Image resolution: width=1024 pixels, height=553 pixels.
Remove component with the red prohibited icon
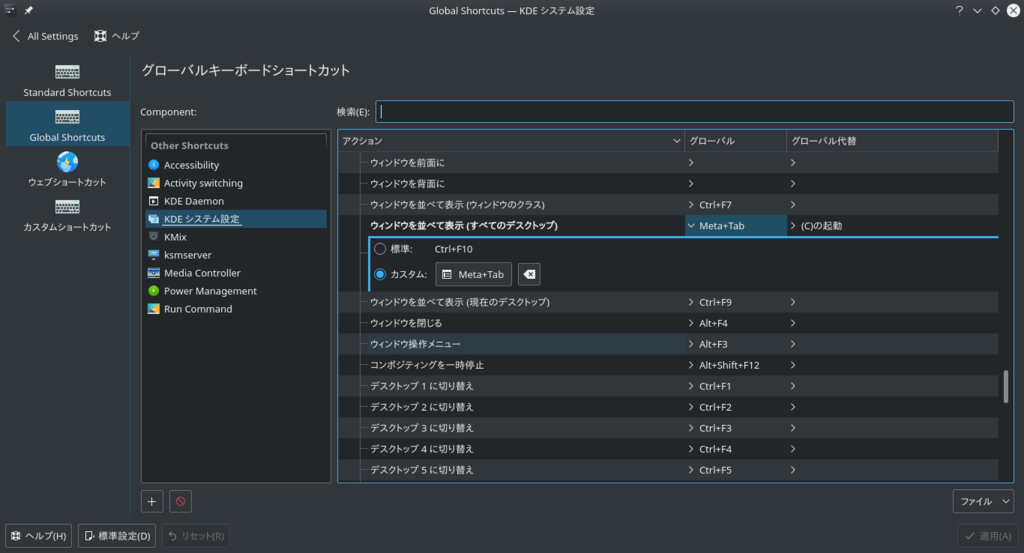point(180,501)
